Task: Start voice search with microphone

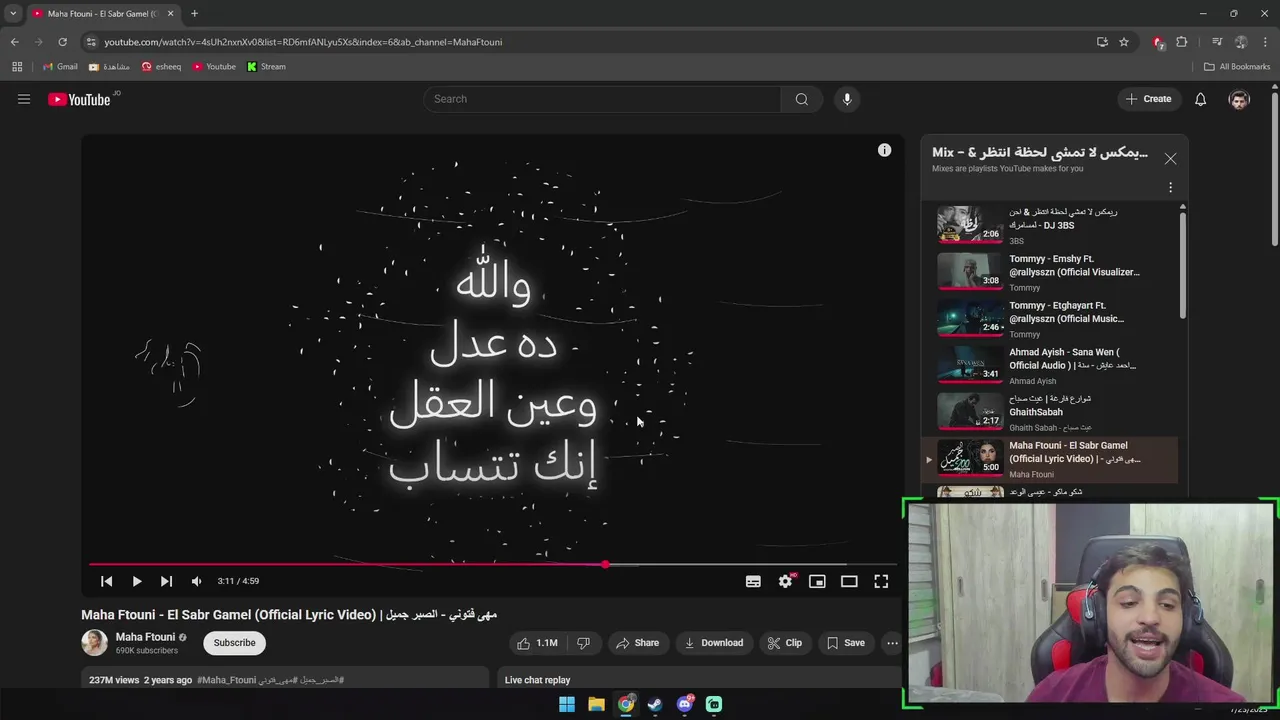Action: coord(847,99)
